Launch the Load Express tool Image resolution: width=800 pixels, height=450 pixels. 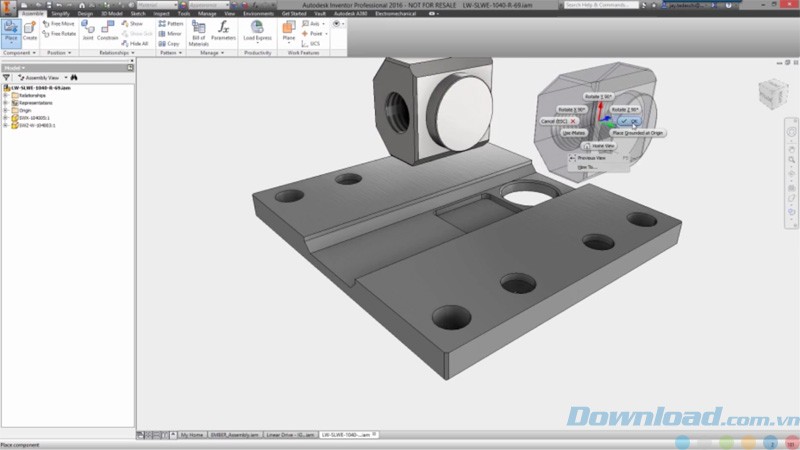coord(257,30)
